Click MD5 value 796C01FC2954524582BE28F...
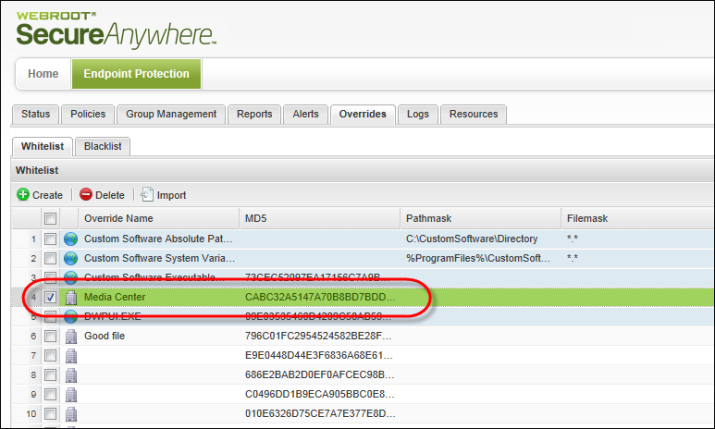 (x=318, y=336)
